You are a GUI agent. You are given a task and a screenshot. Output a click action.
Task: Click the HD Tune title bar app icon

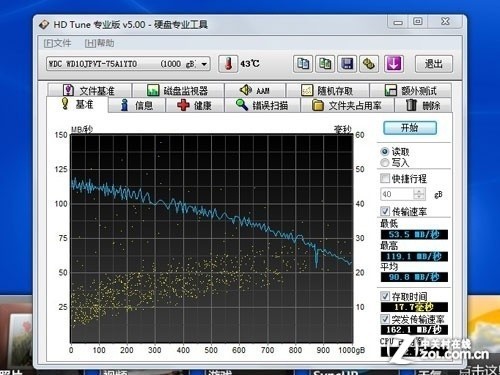coord(44,25)
